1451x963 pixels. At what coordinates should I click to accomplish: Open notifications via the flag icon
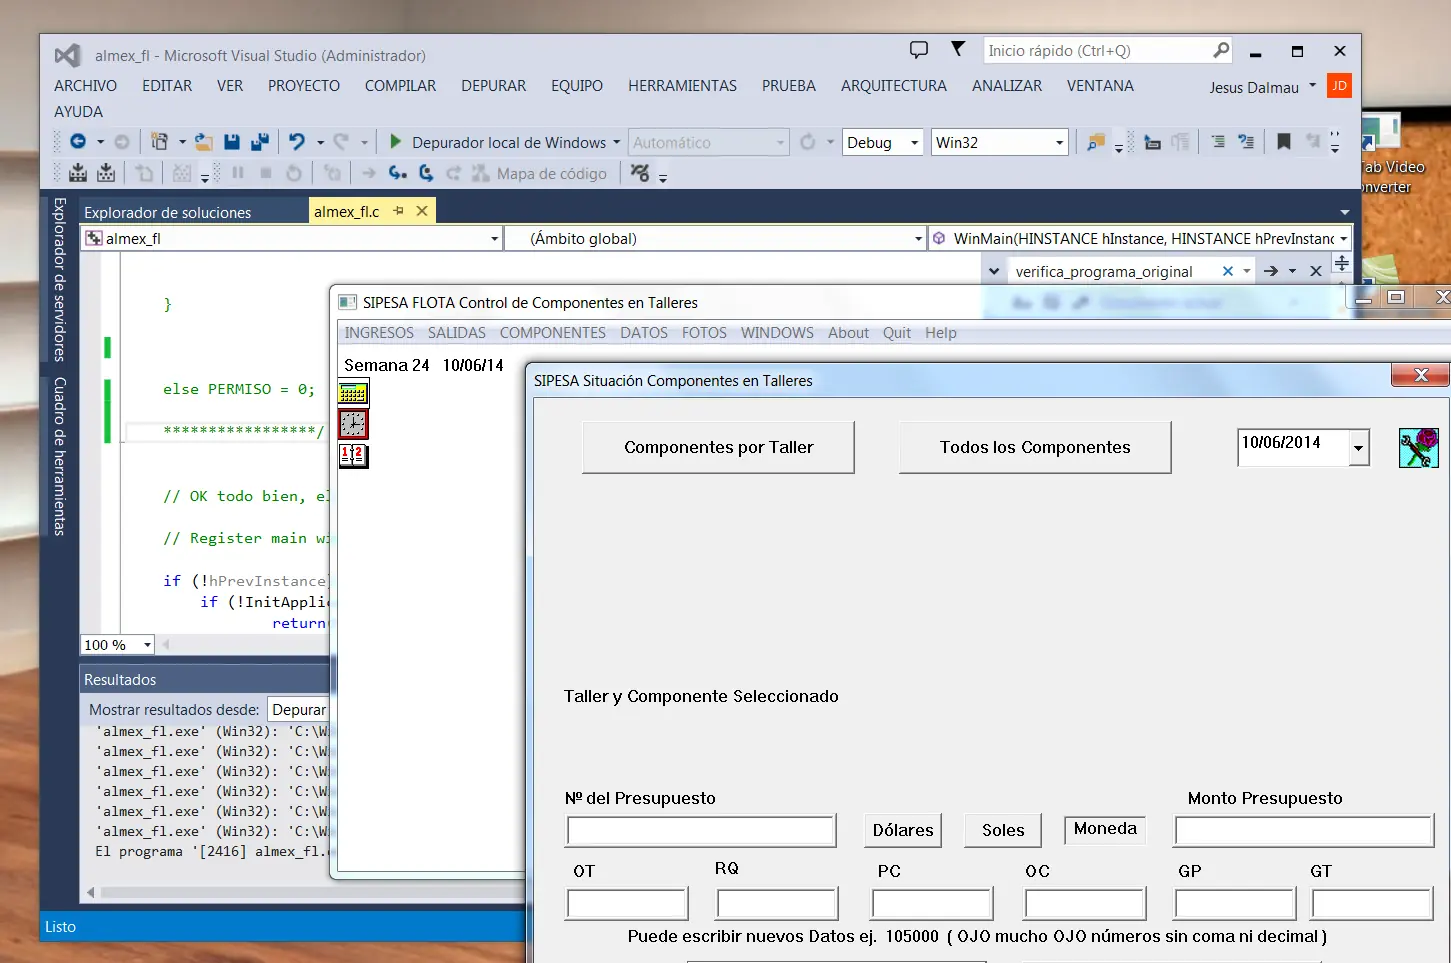[958, 49]
